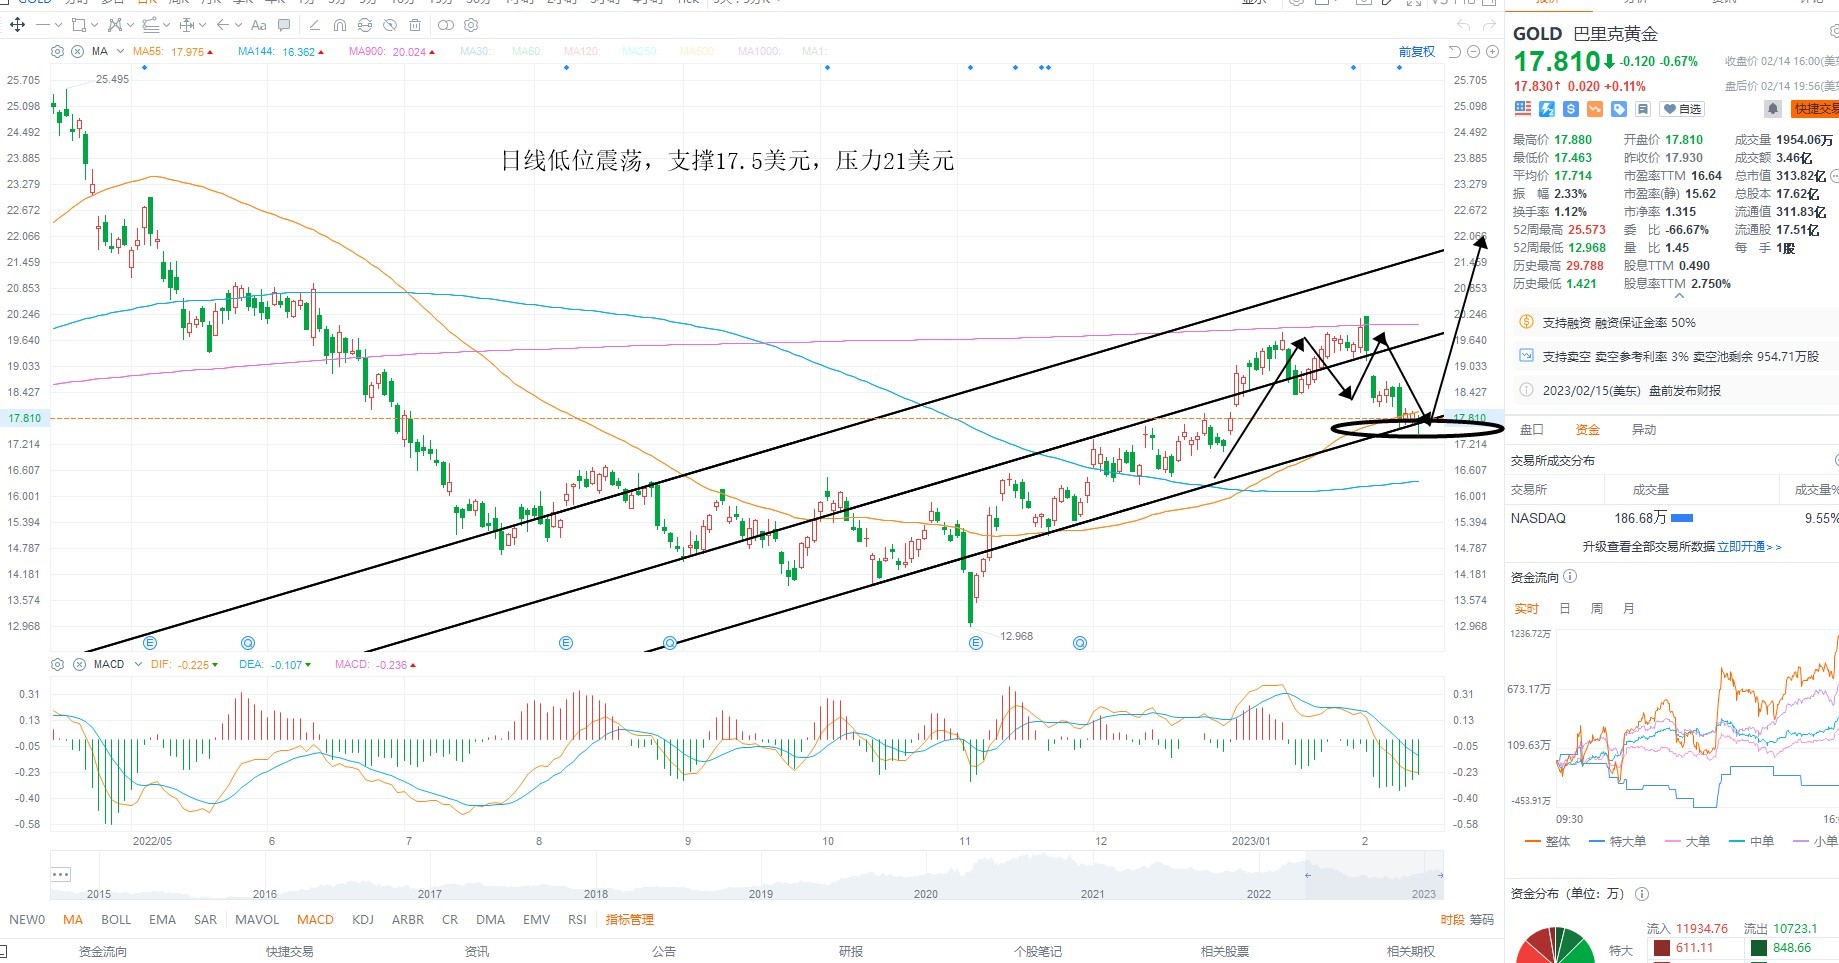Screen dimensions: 1839x963
Task: Enable the magnet snap tool
Action: pyautogui.click(x=340, y=25)
